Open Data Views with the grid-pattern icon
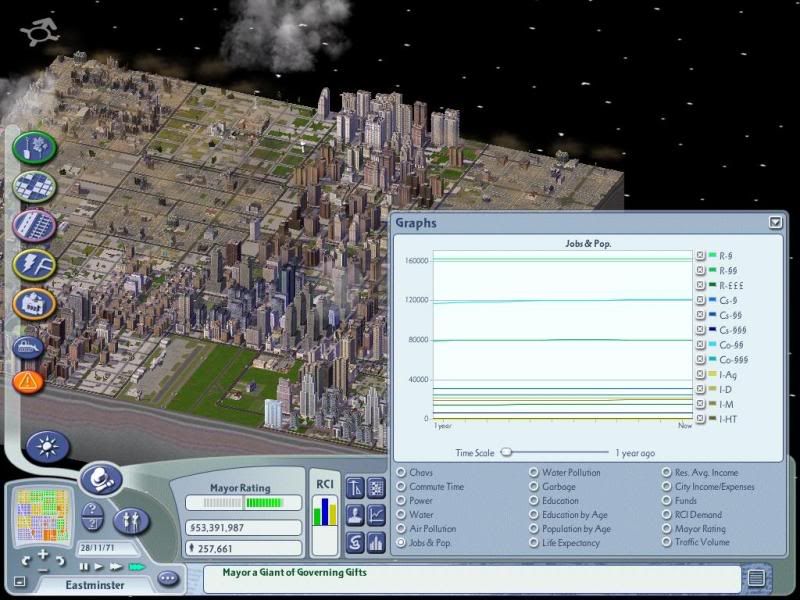Screen dimensions: 800x600 pyautogui.click(x=377, y=488)
